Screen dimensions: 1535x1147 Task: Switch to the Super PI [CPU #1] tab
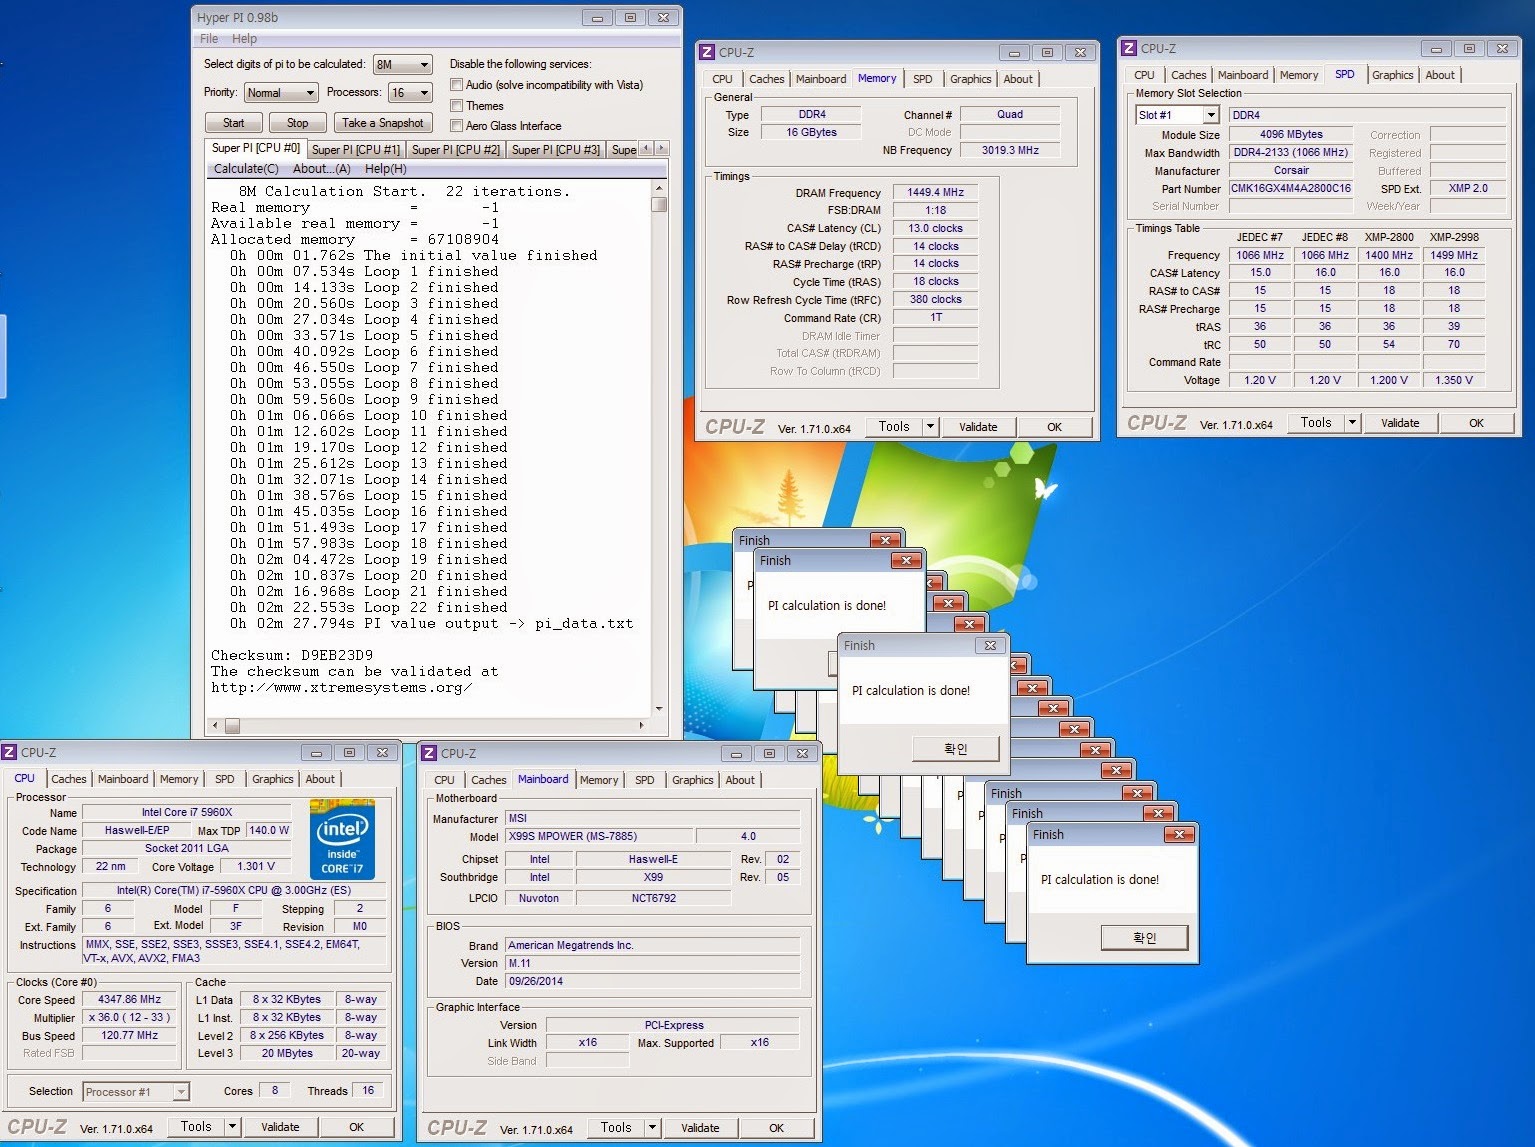[x=356, y=150]
